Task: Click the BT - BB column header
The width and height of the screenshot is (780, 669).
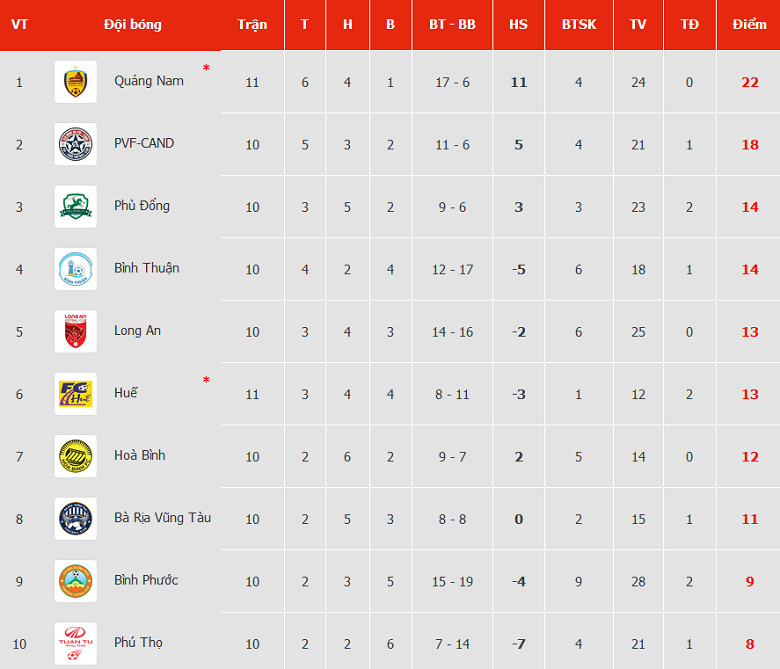Action: [452, 24]
